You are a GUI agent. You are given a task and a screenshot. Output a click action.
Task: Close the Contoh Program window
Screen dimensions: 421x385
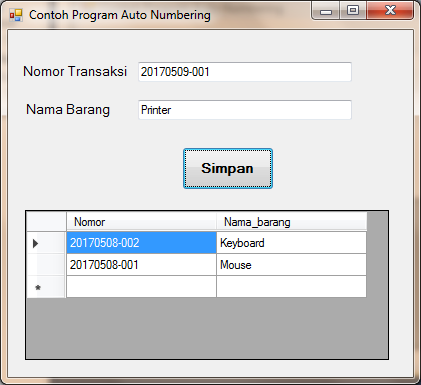[x=390, y=11]
